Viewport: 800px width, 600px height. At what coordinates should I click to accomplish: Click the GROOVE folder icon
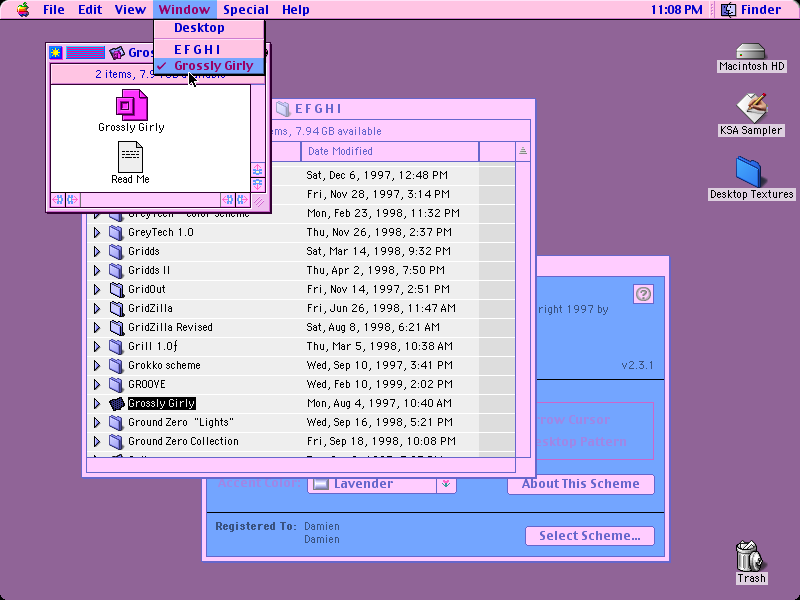[117, 385]
